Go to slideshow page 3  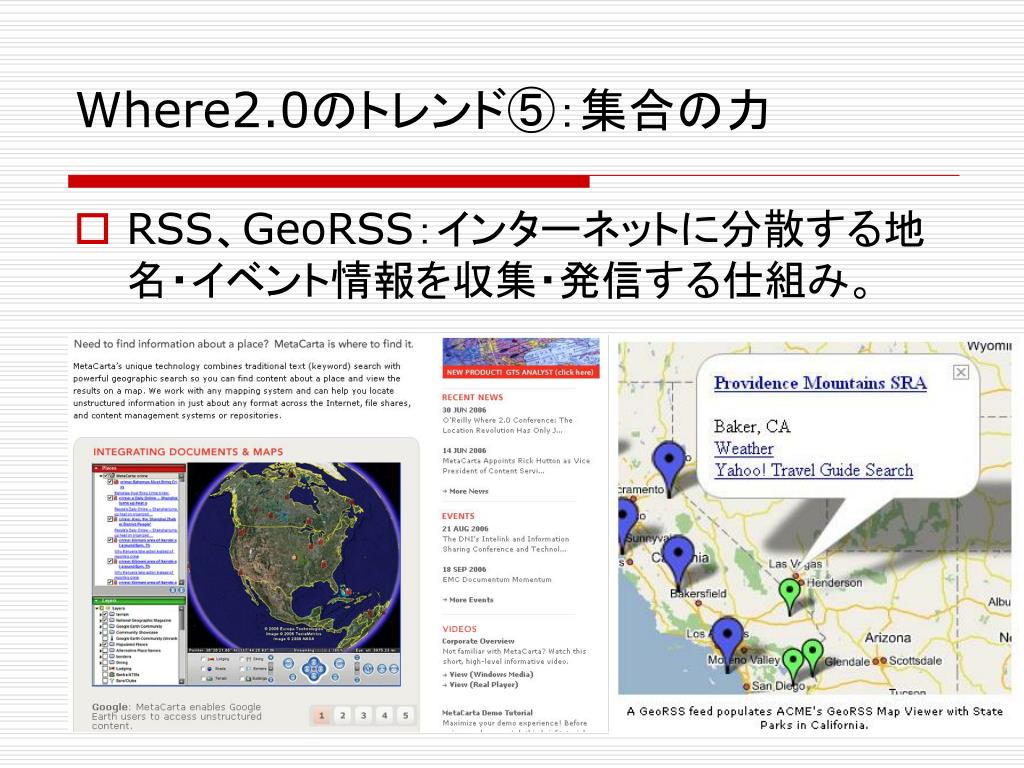tap(364, 715)
